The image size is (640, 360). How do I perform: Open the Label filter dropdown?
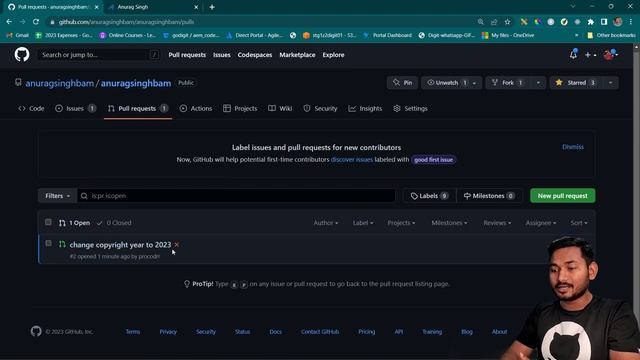(363, 223)
